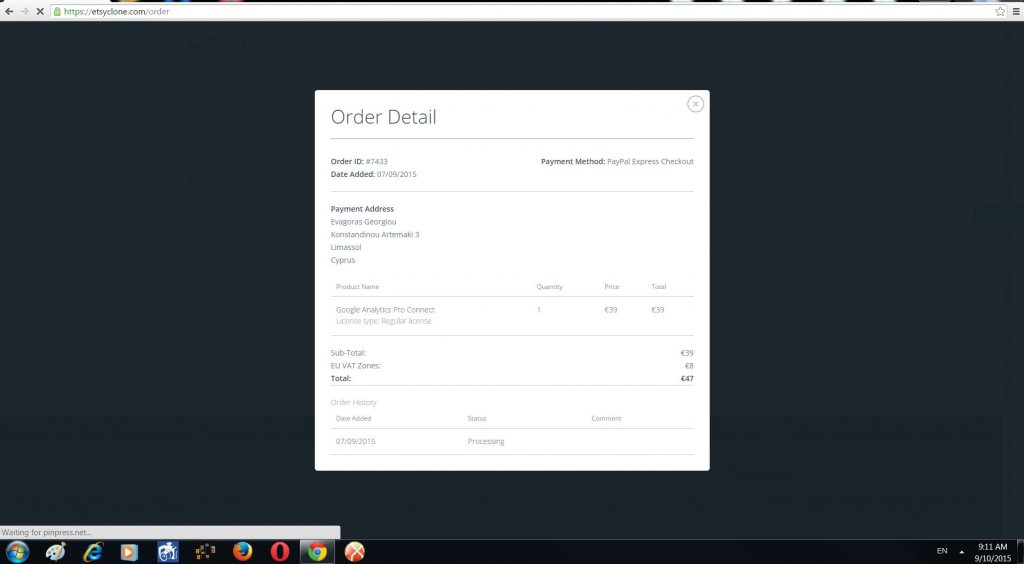Bookmark this page with star icon

[x=1000, y=11]
